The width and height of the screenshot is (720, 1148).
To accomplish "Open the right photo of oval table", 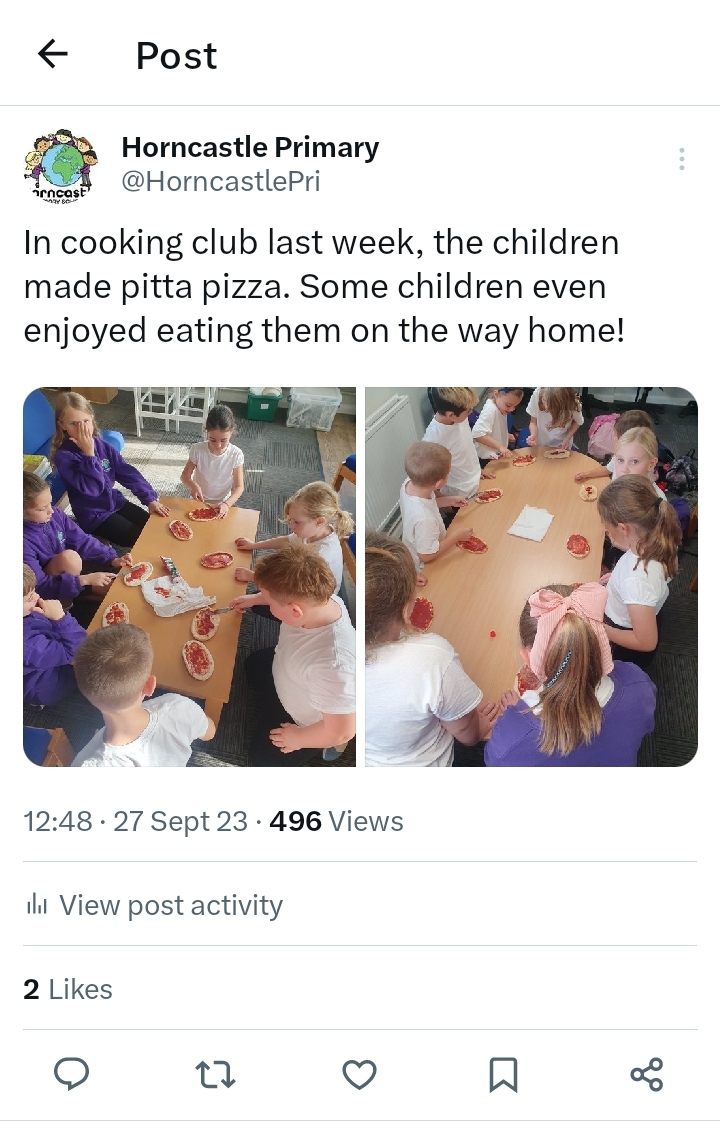I will click(531, 577).
